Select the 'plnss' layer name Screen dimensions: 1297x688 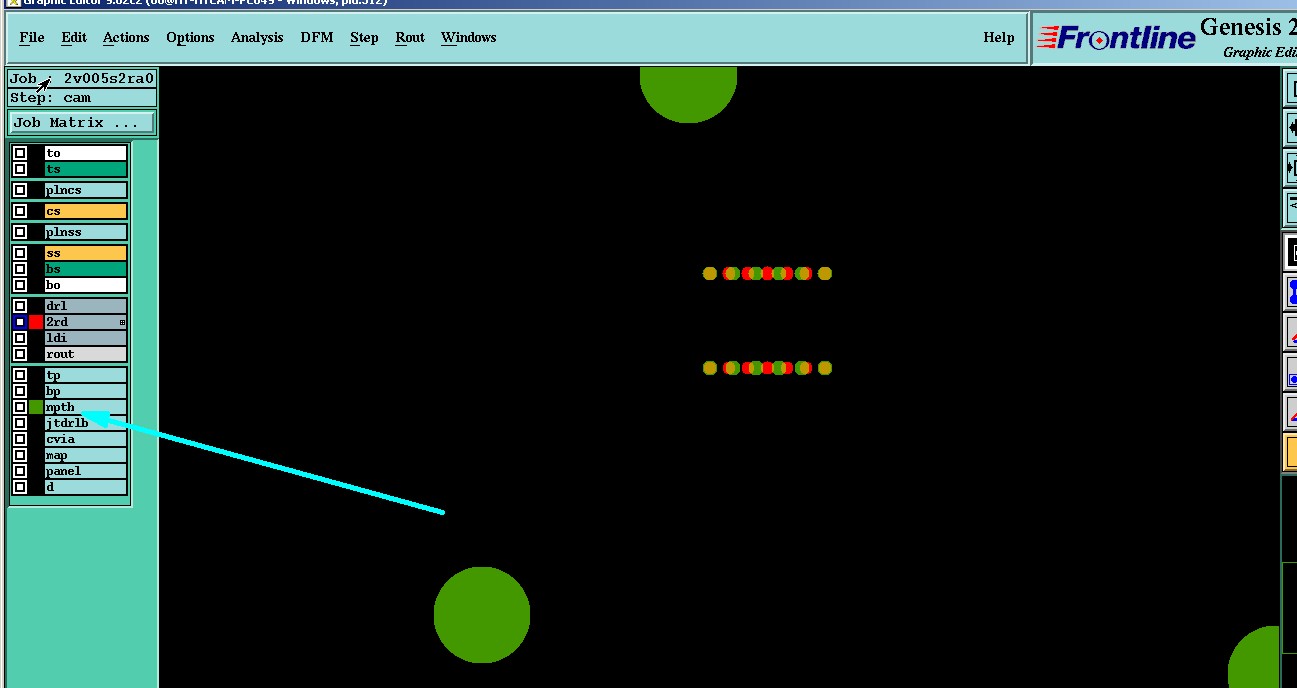(x=86, y=232)
